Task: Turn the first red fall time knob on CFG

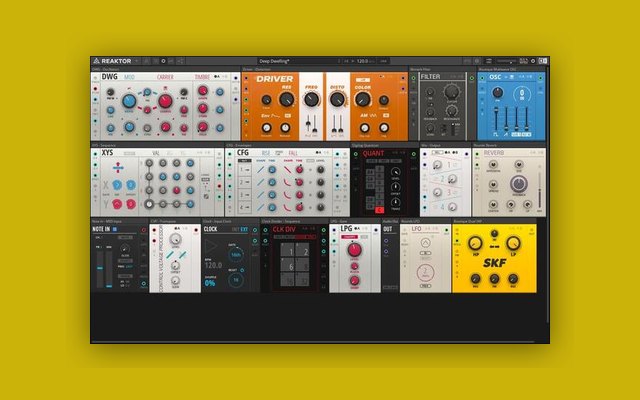Action: coord(300,169)
